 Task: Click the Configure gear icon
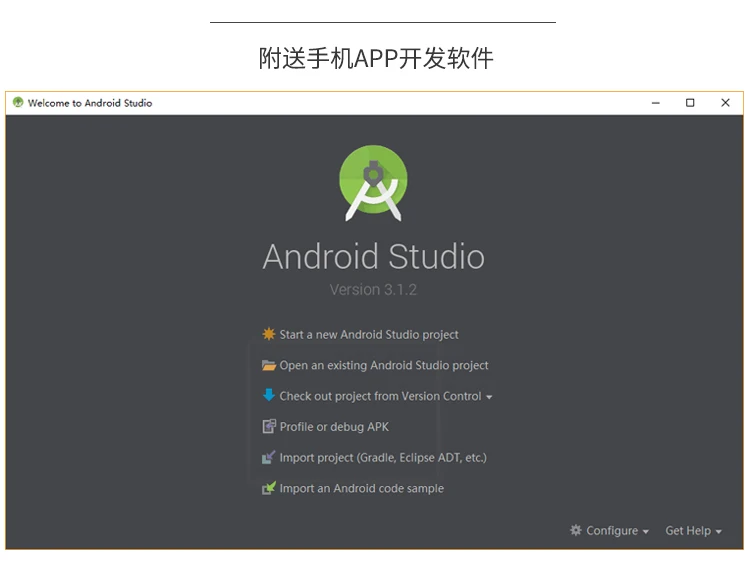[x=576, y=530]
